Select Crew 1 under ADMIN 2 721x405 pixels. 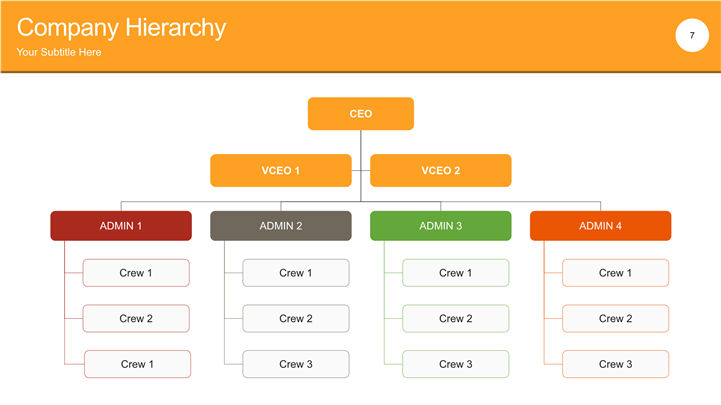(296, 273)
